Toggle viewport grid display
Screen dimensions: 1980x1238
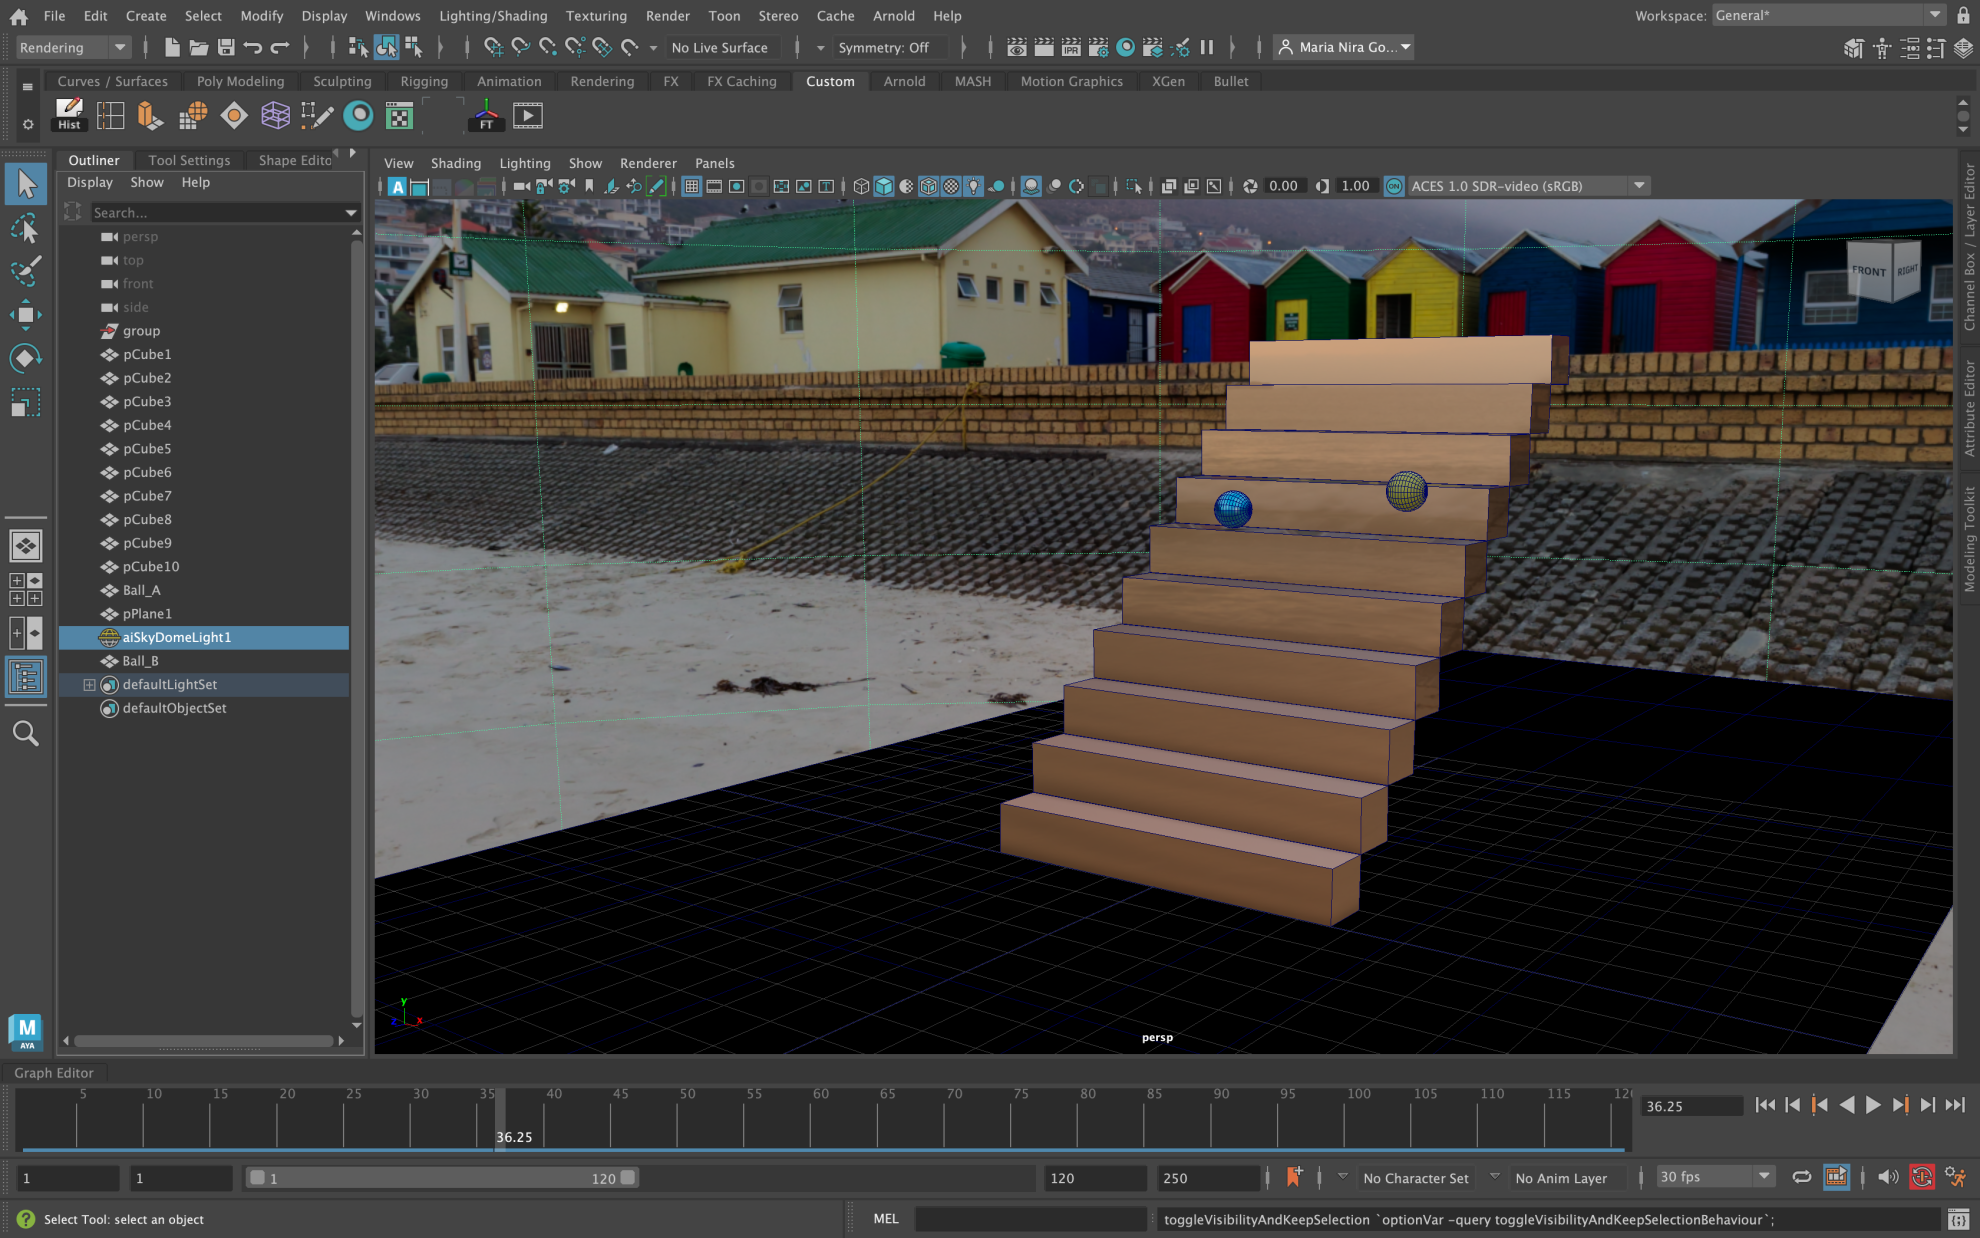(691, 186)
